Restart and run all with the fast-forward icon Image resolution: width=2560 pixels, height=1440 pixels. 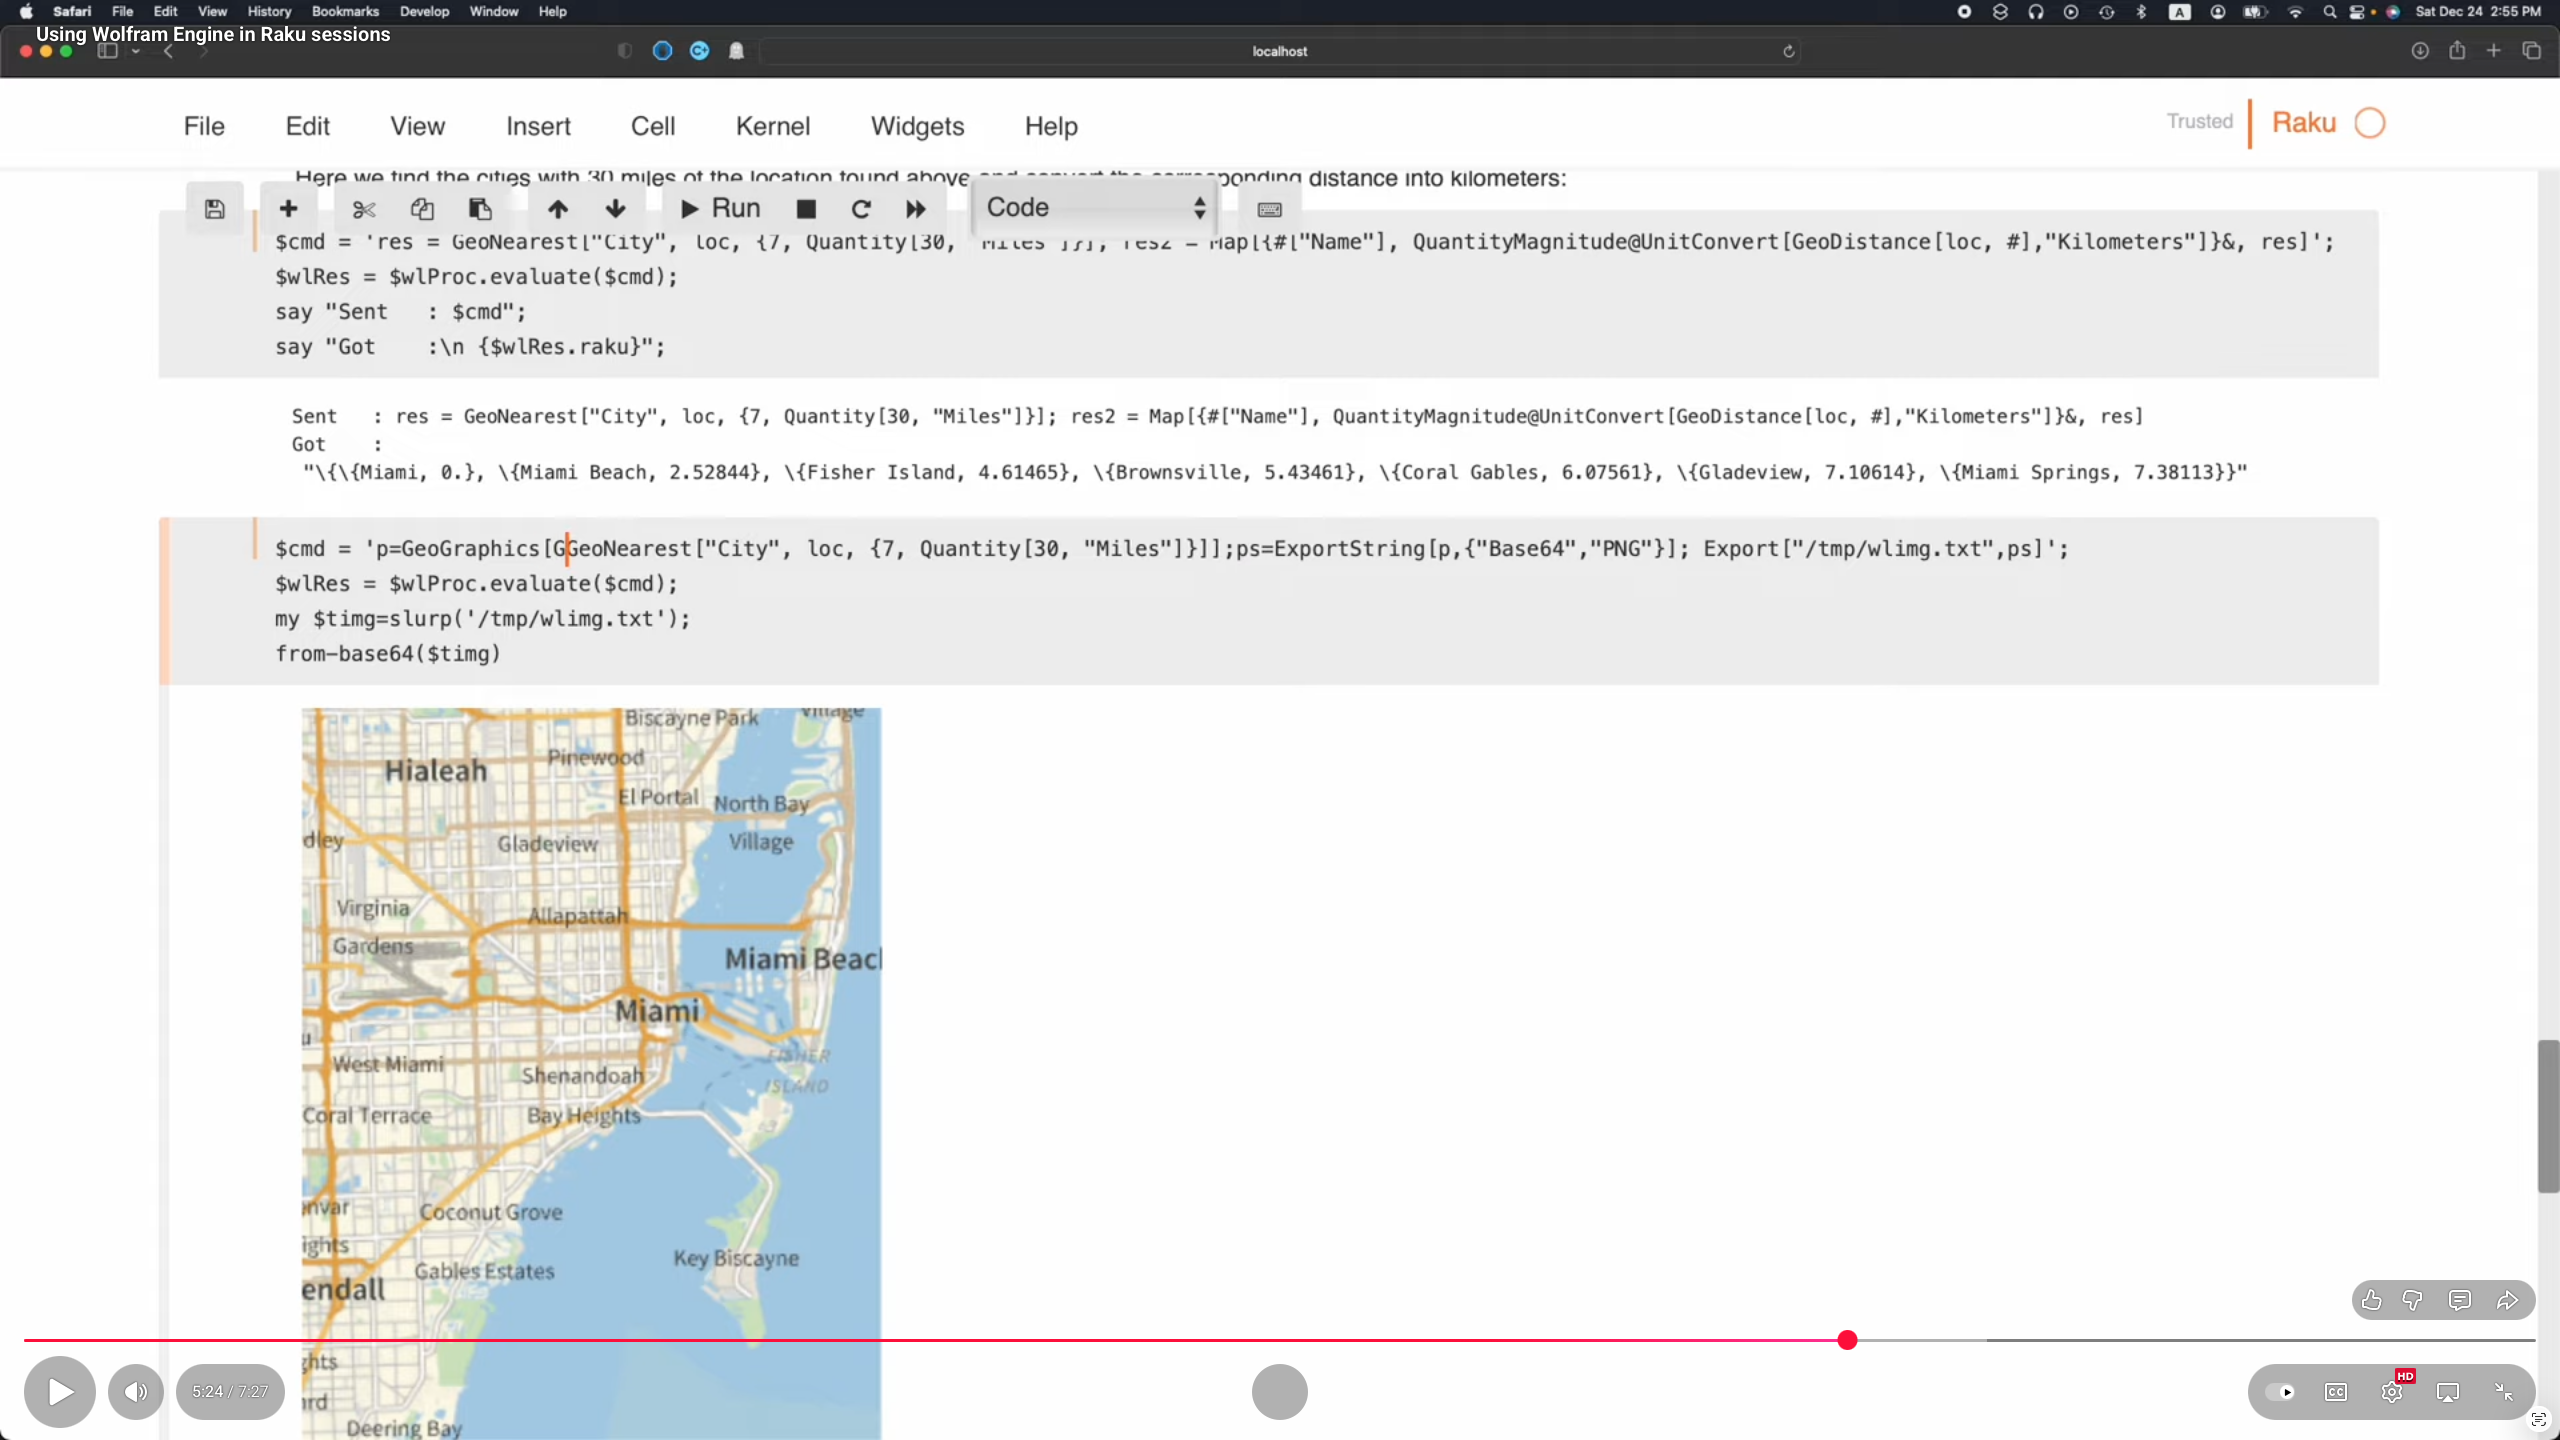coord(916,209)
